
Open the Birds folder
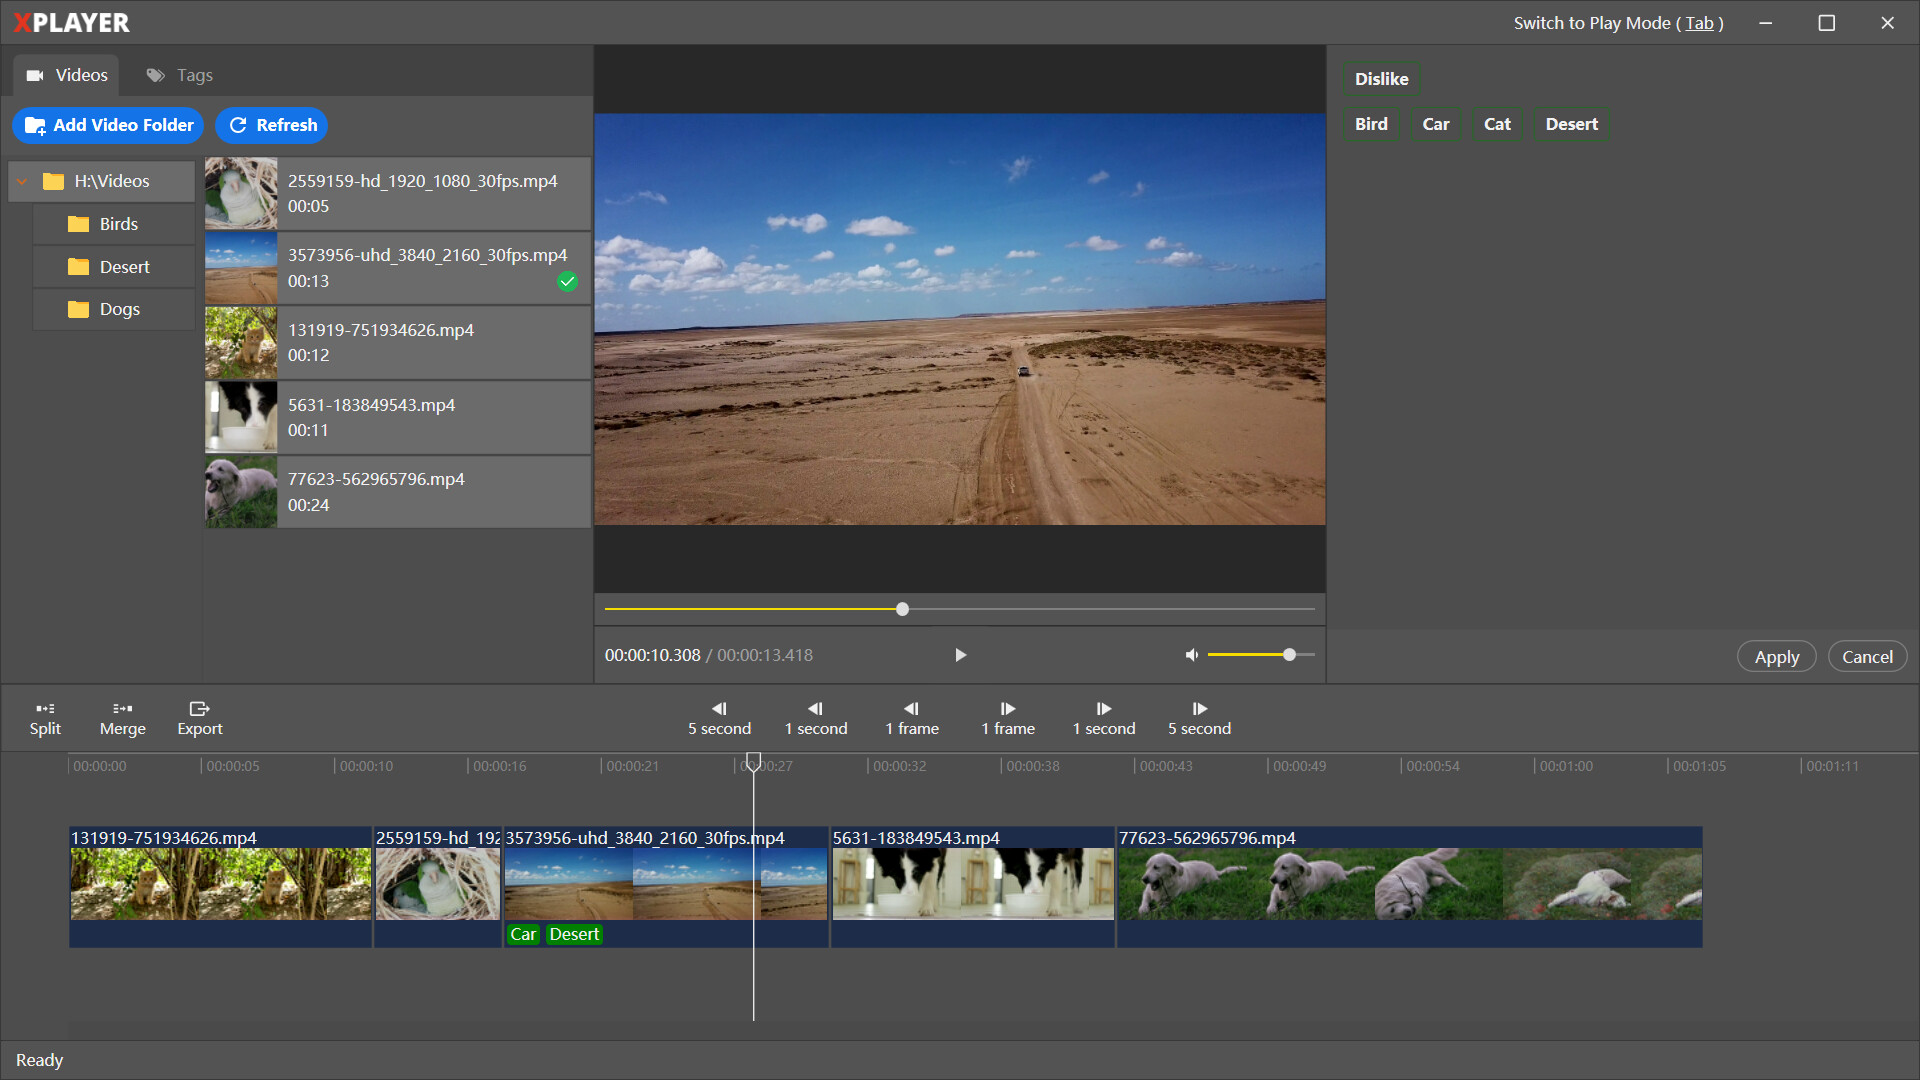pos(118,224)
